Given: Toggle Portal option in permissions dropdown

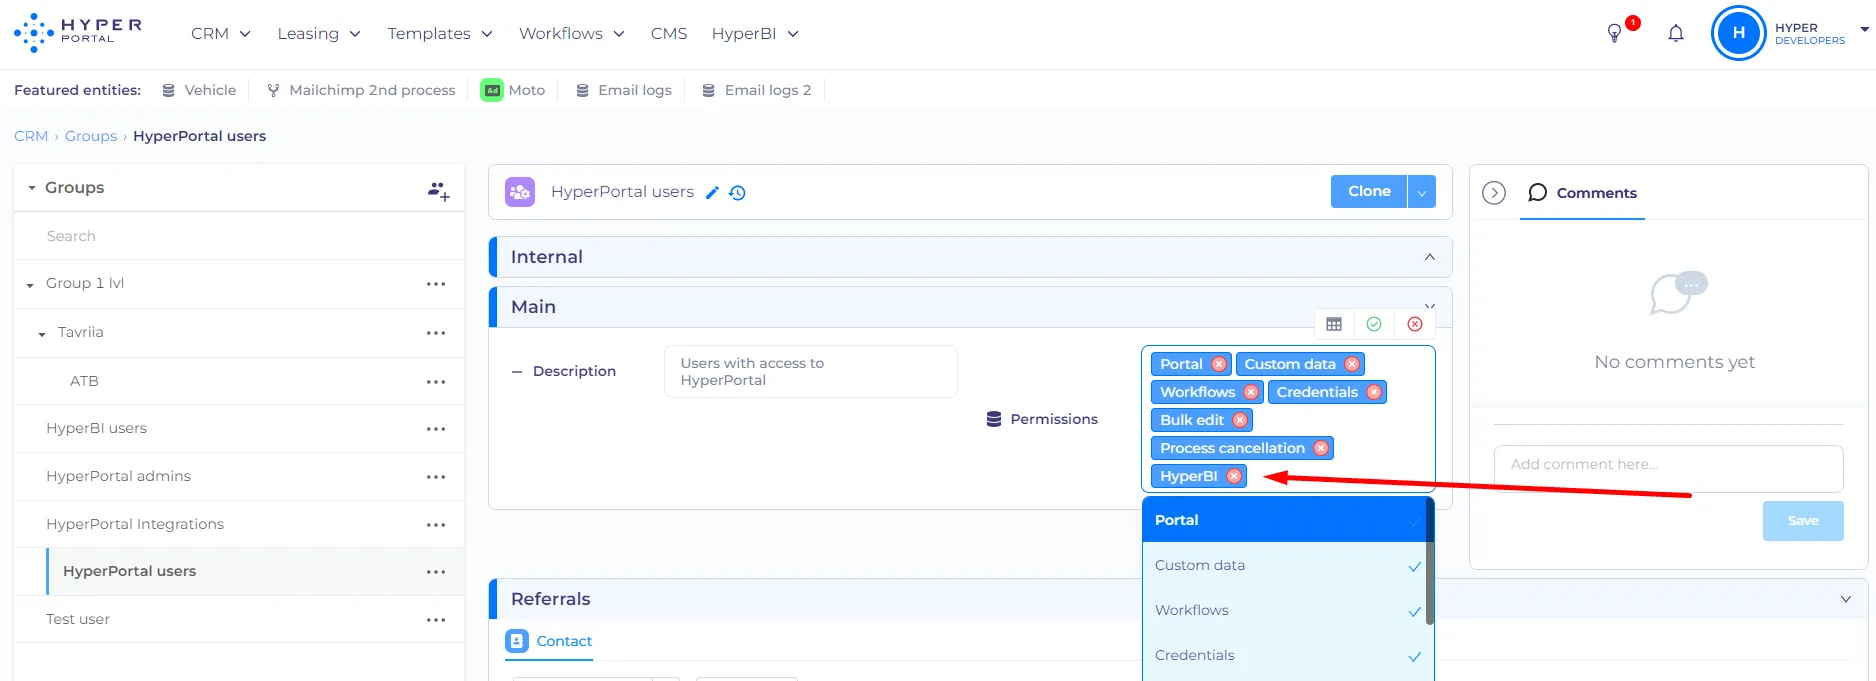Looking at the screenshot, I should click(x=1284, y=520).
